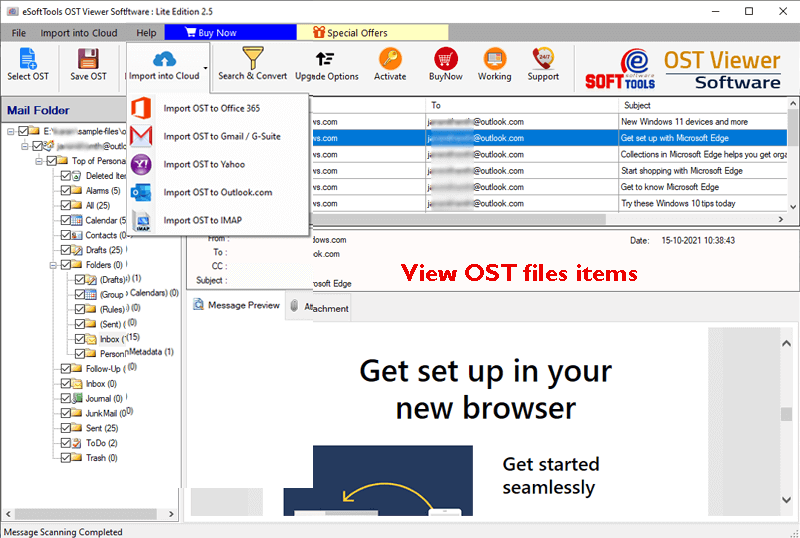Click the To column header
Screen dimensions: 800x538
click(522, 106)
